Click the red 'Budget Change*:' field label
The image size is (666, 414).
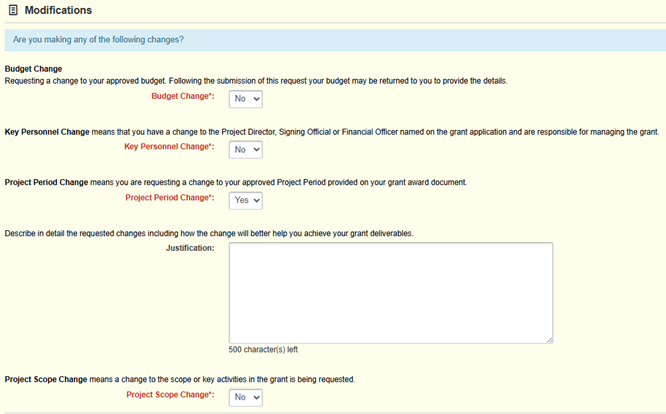pyautogui.click(x=183, y=96)
